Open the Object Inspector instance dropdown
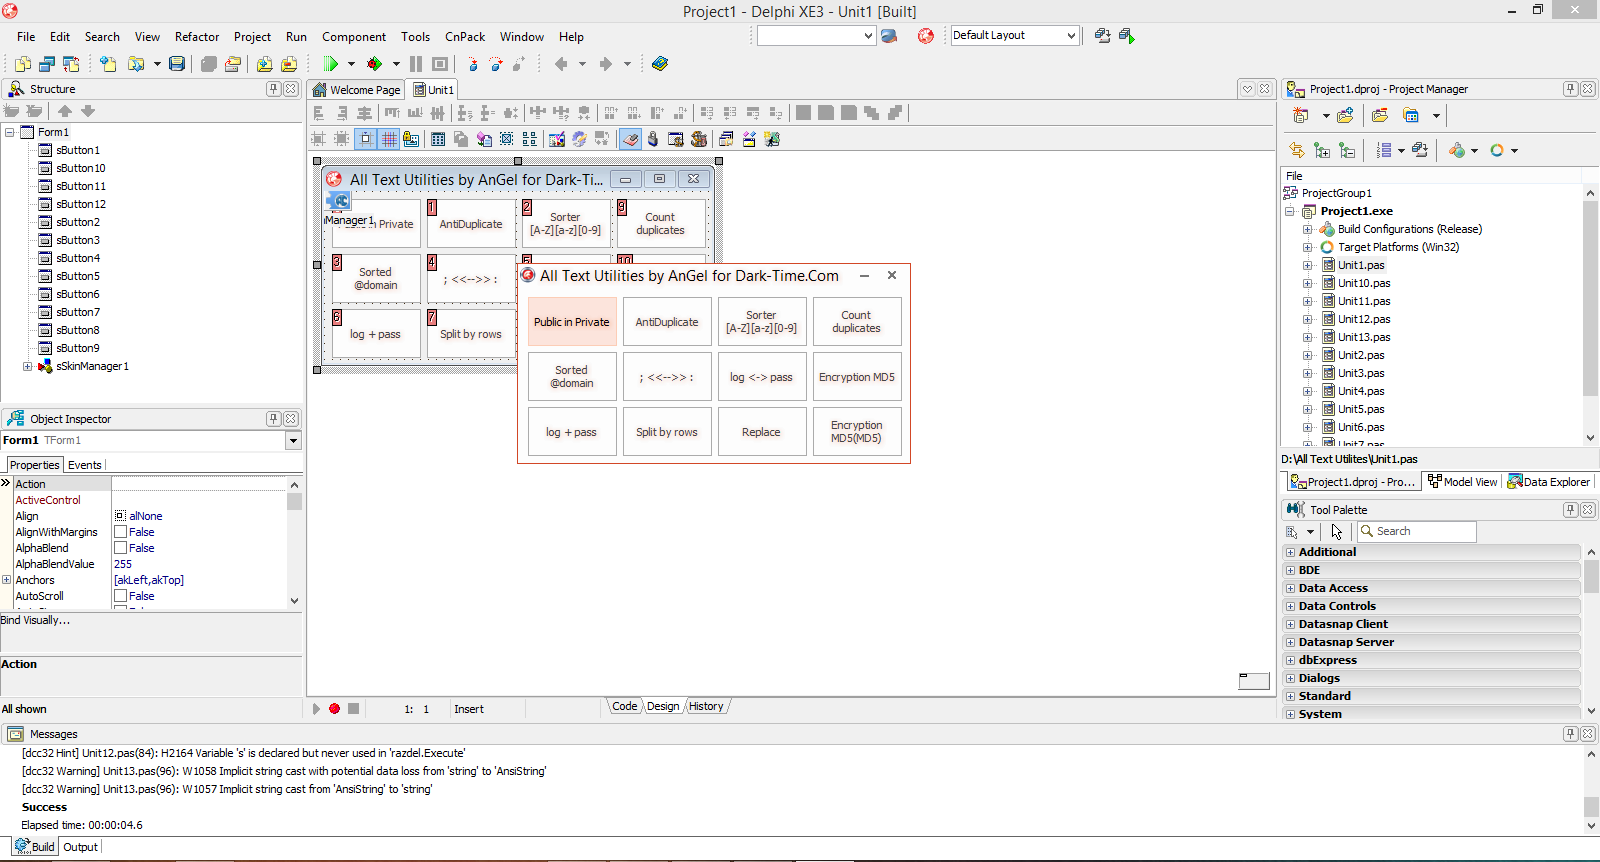This screenshot has width=1600, height=862. (x=293, y=441)
